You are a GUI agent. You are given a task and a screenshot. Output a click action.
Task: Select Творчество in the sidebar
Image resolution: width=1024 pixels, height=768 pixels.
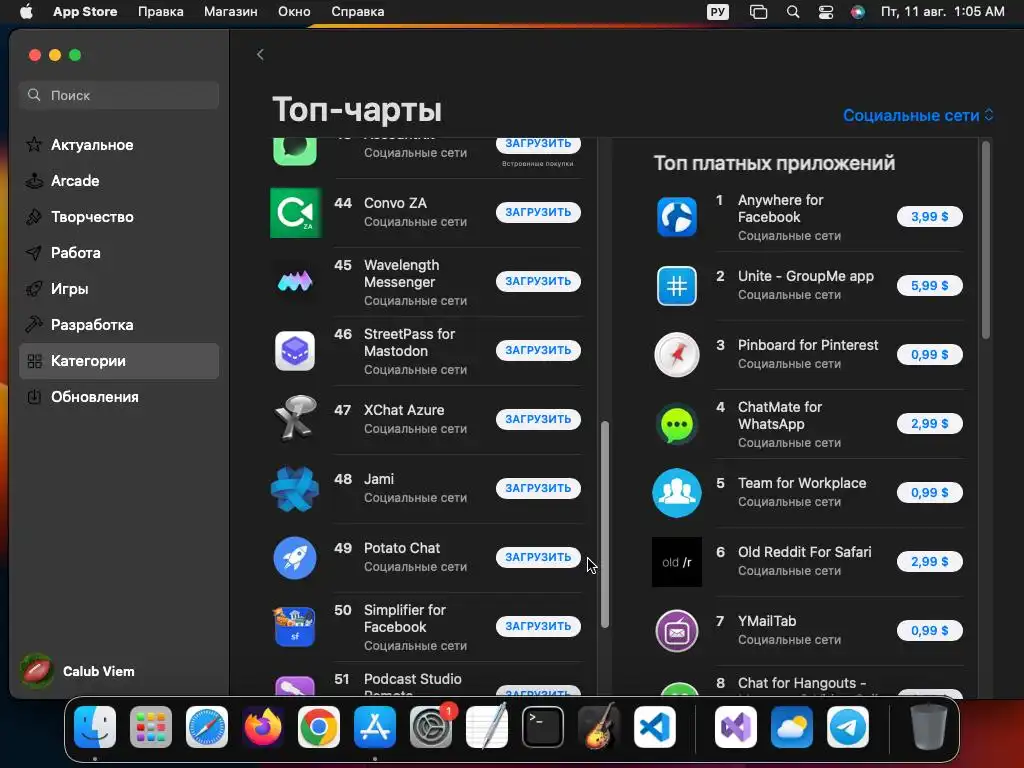[x=119, y=217]
